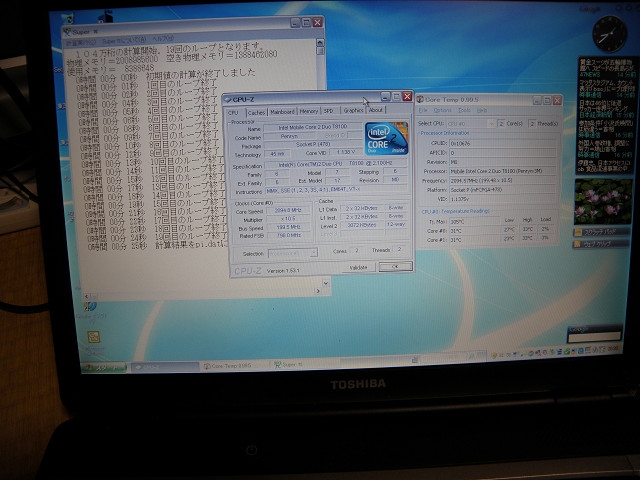640x480 pixels.
Task: Click the Core Temp title bar icon
Action: (x=420, y=99)
